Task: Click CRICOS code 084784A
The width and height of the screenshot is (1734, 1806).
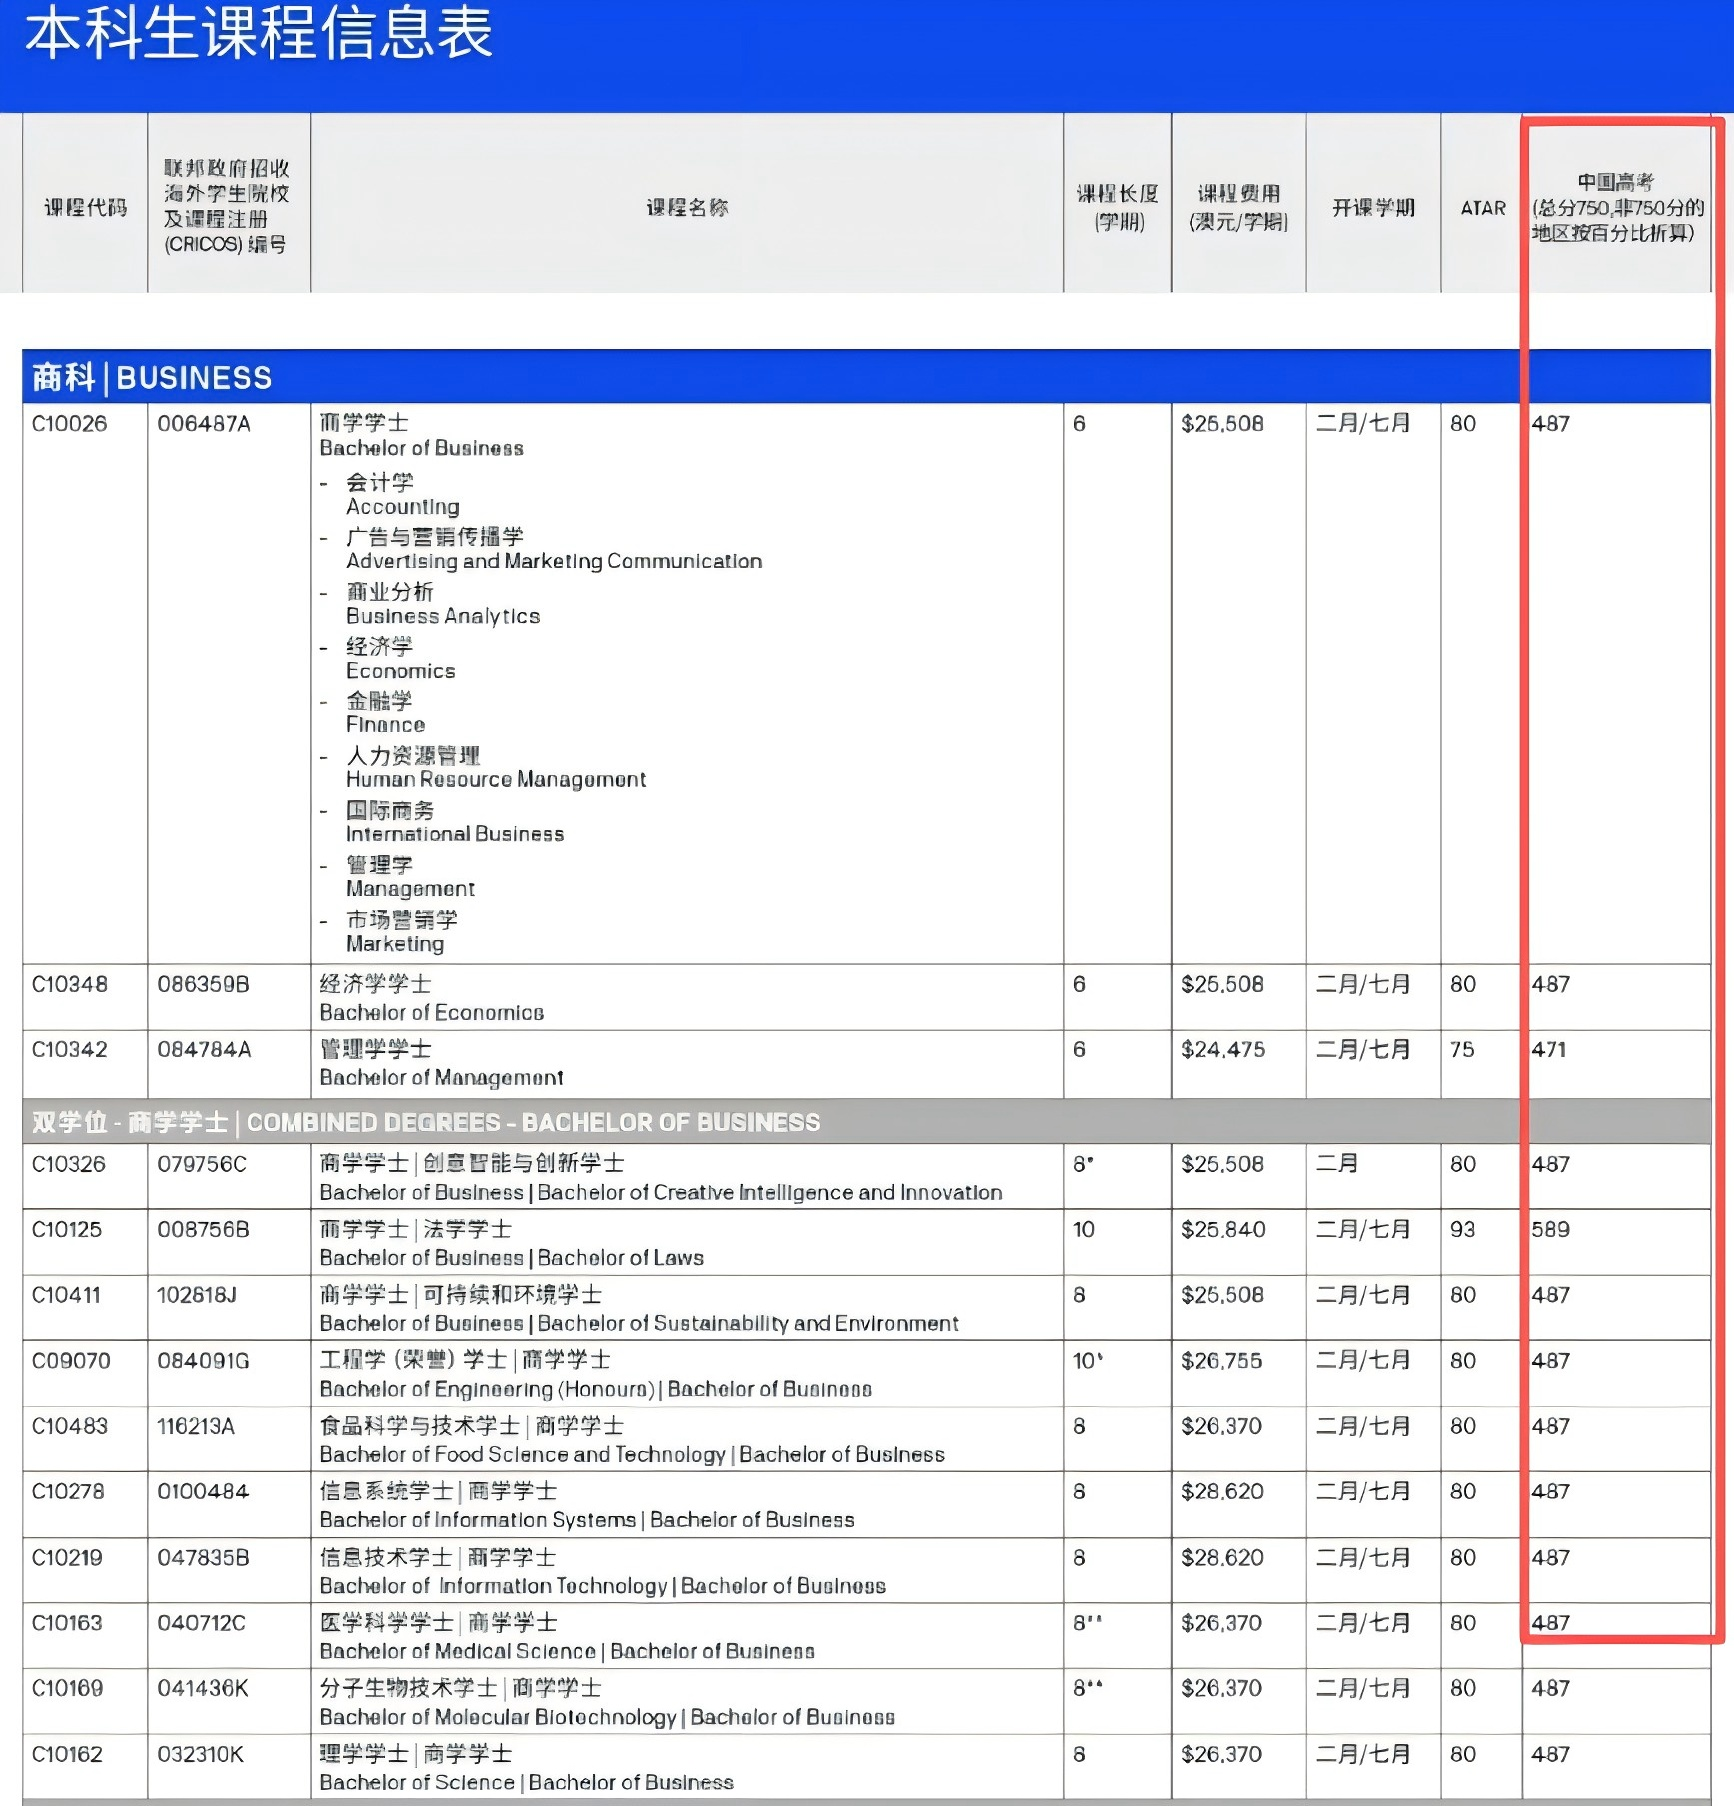Action: (204, 1050)
